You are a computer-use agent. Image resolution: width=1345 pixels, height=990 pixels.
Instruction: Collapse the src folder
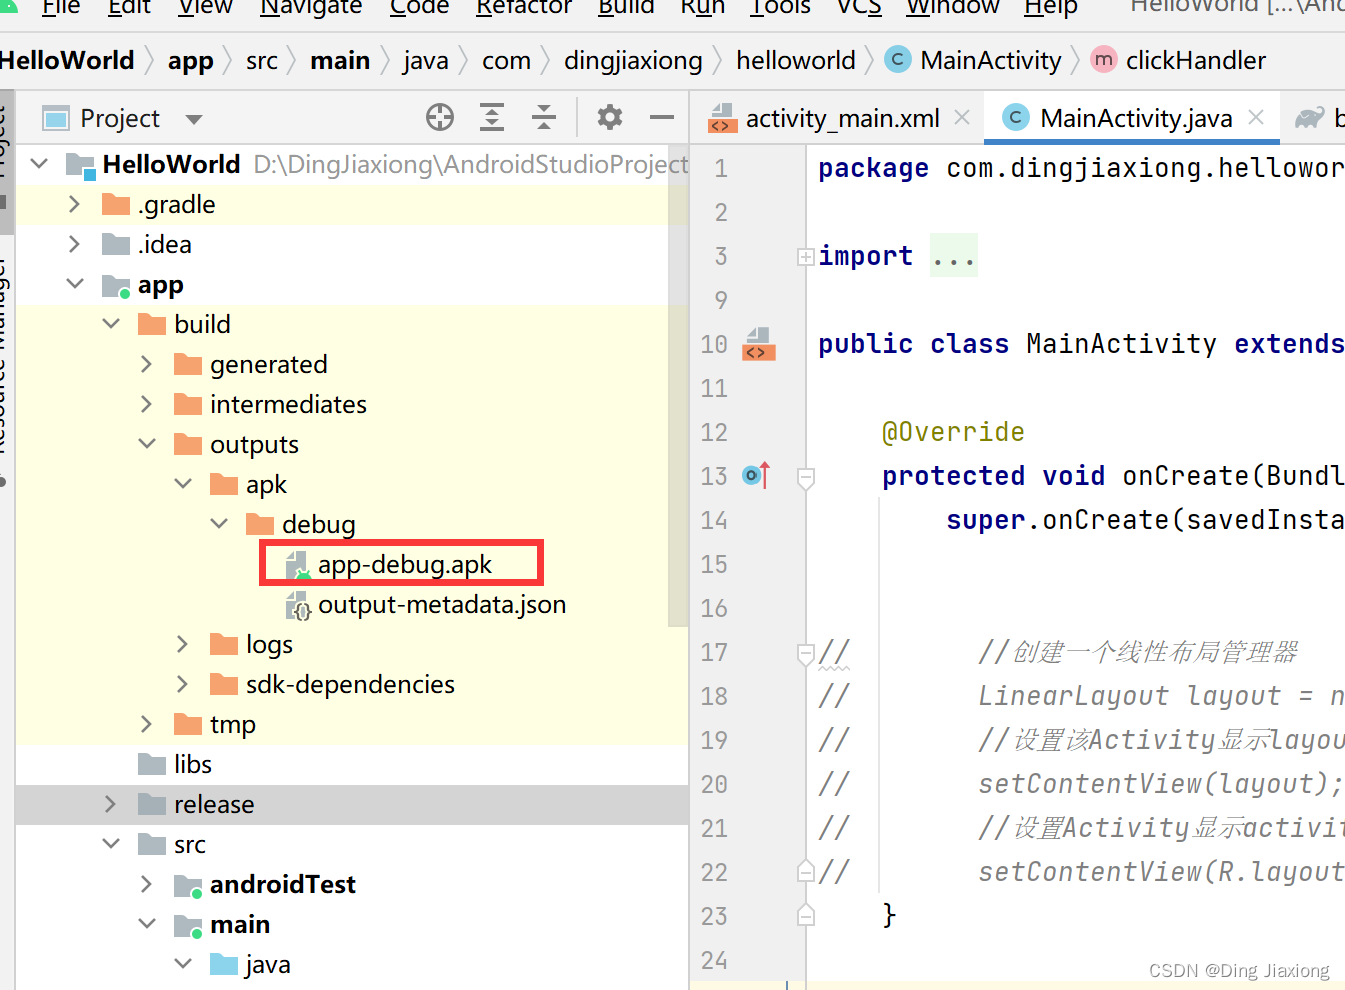point(111,844)
